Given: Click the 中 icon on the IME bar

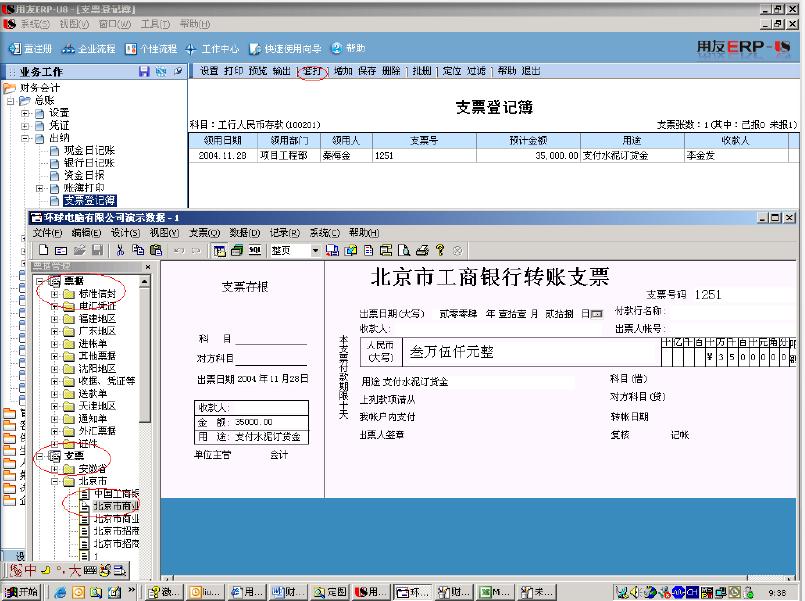Looking at the screenshot, I should (30, 570).
